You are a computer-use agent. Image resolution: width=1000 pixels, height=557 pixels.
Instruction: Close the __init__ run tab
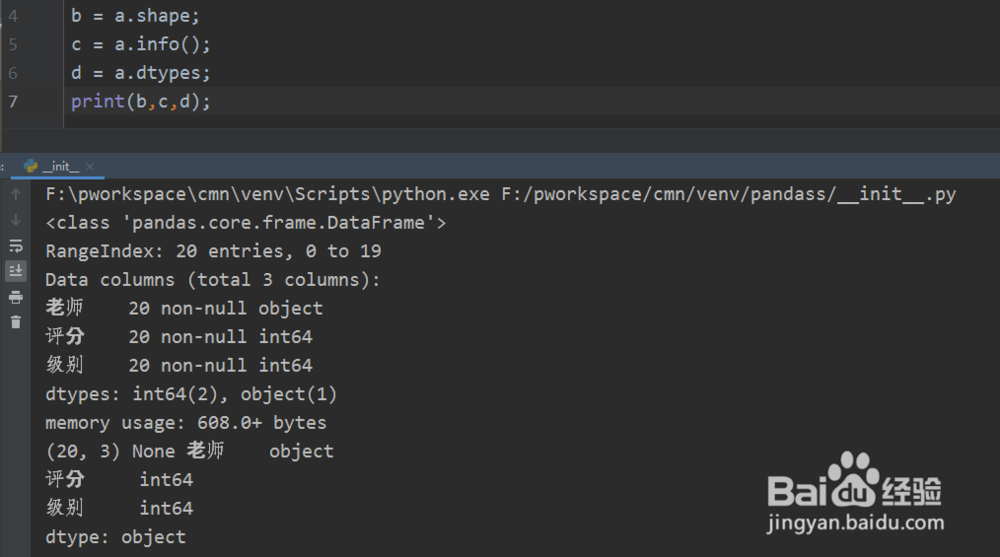tap(90, 166)
